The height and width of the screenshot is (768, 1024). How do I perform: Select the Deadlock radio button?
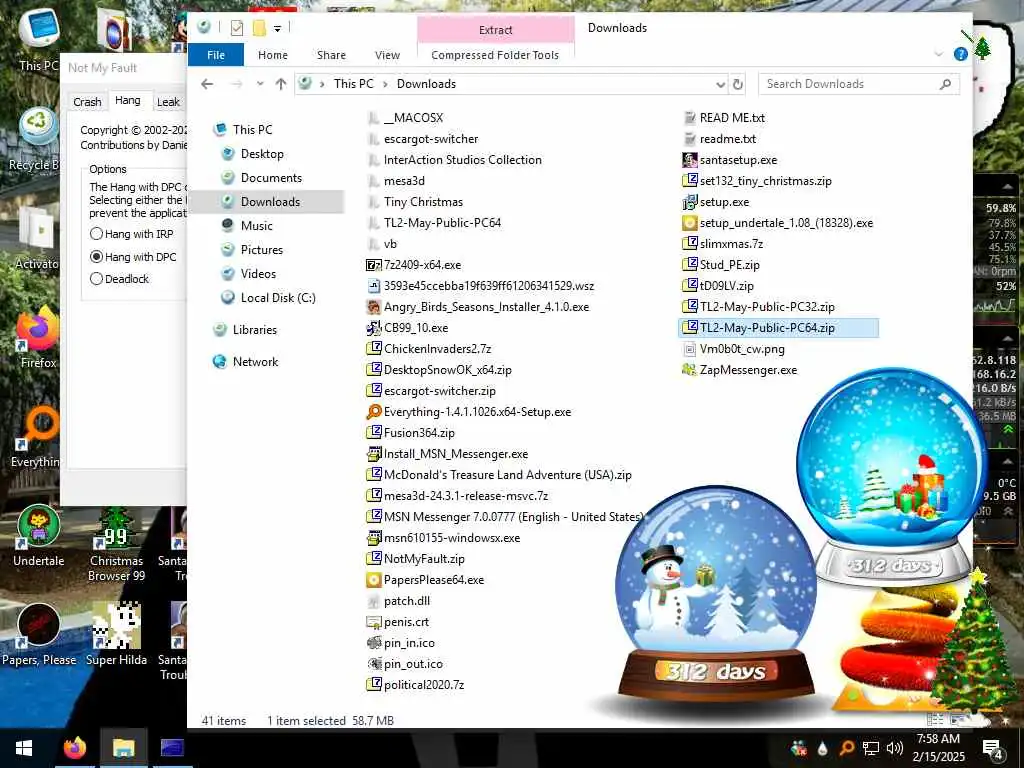tap(97, 279)
